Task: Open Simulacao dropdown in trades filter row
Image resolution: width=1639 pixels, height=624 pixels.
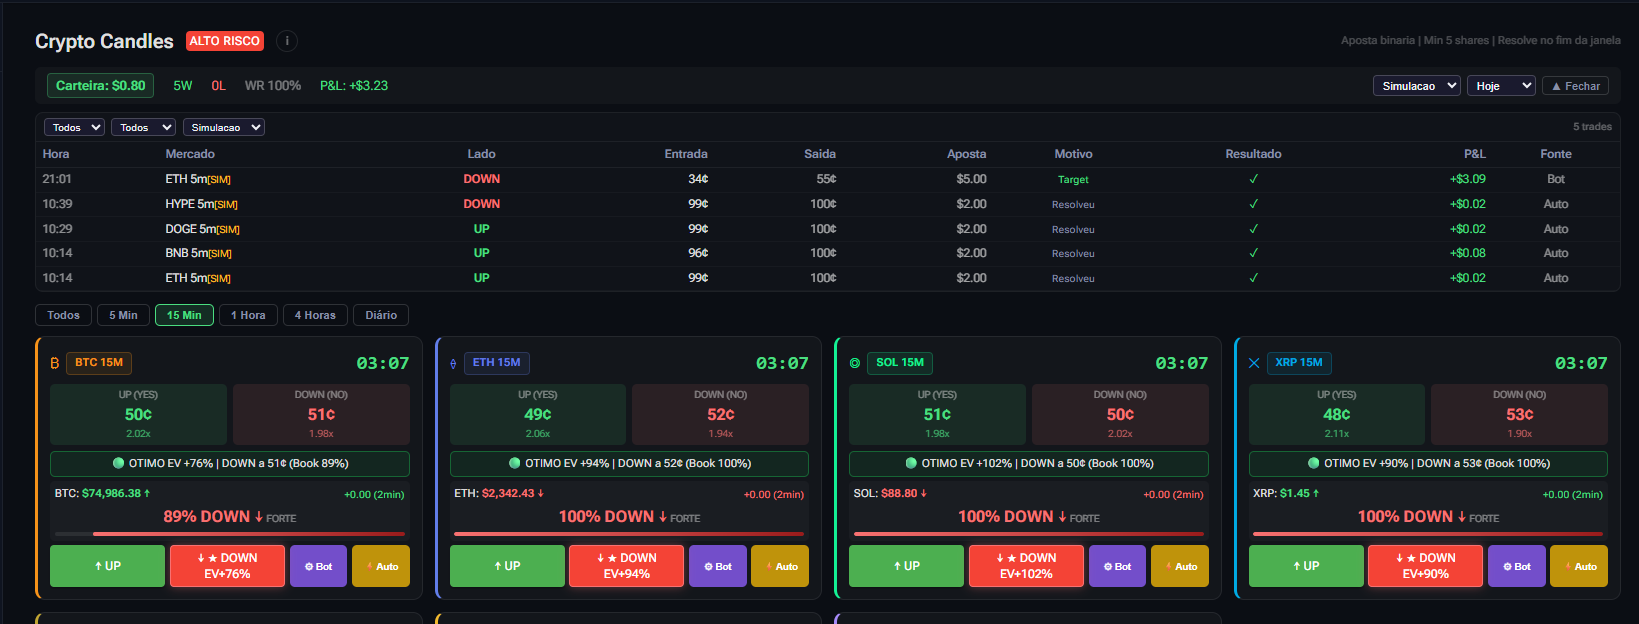Action: coord(223,127)
